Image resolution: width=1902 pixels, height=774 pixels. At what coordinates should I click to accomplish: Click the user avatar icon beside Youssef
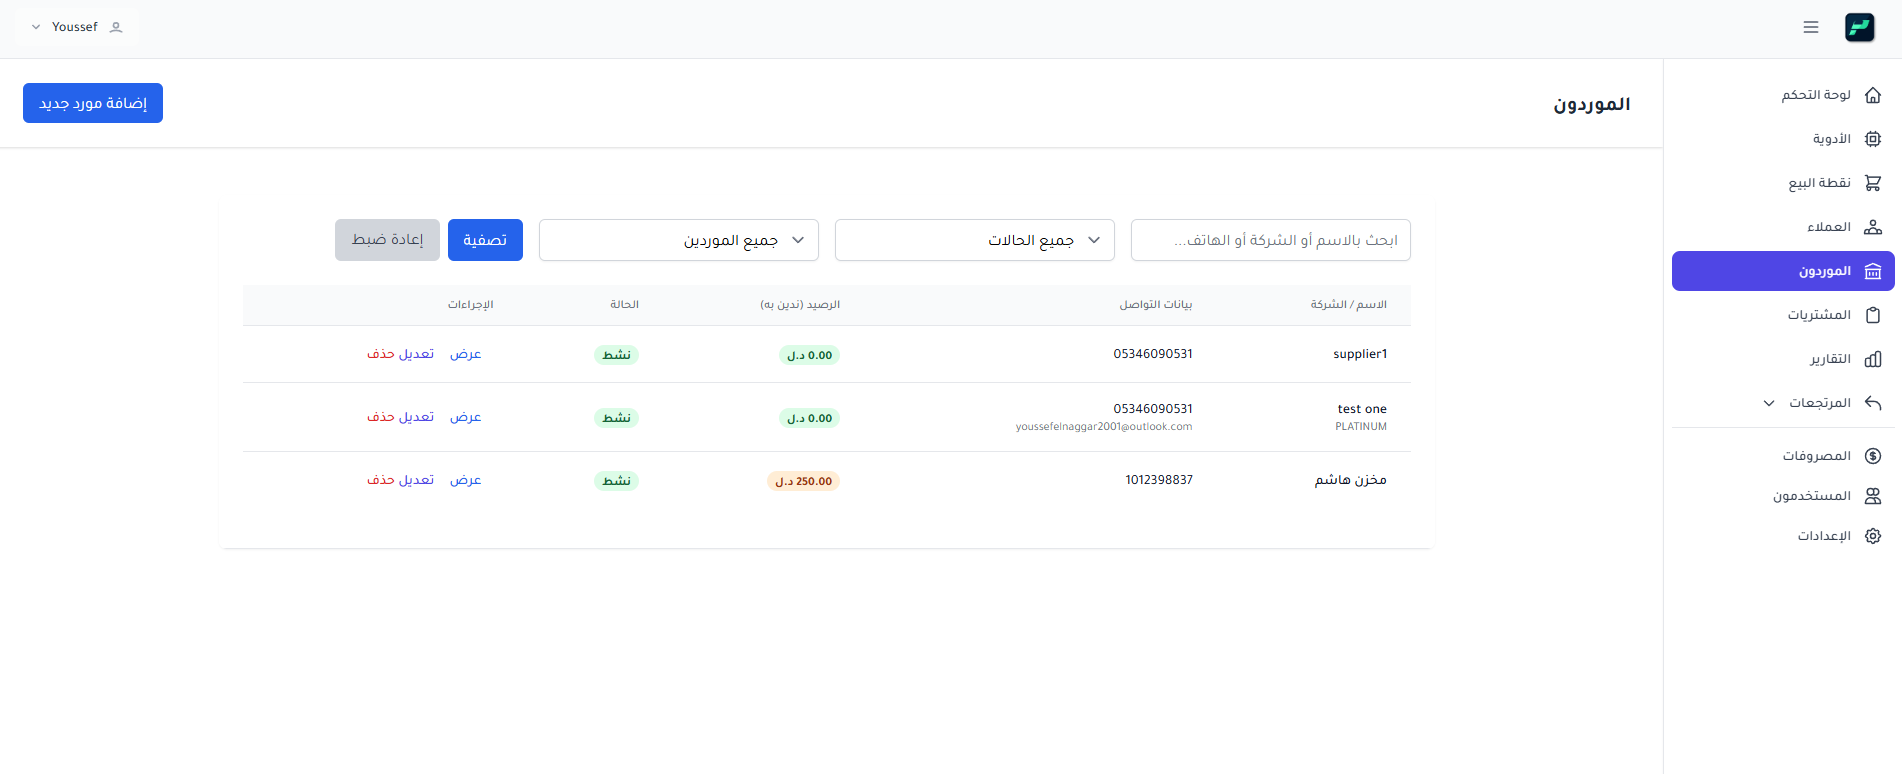click(116, 27)
